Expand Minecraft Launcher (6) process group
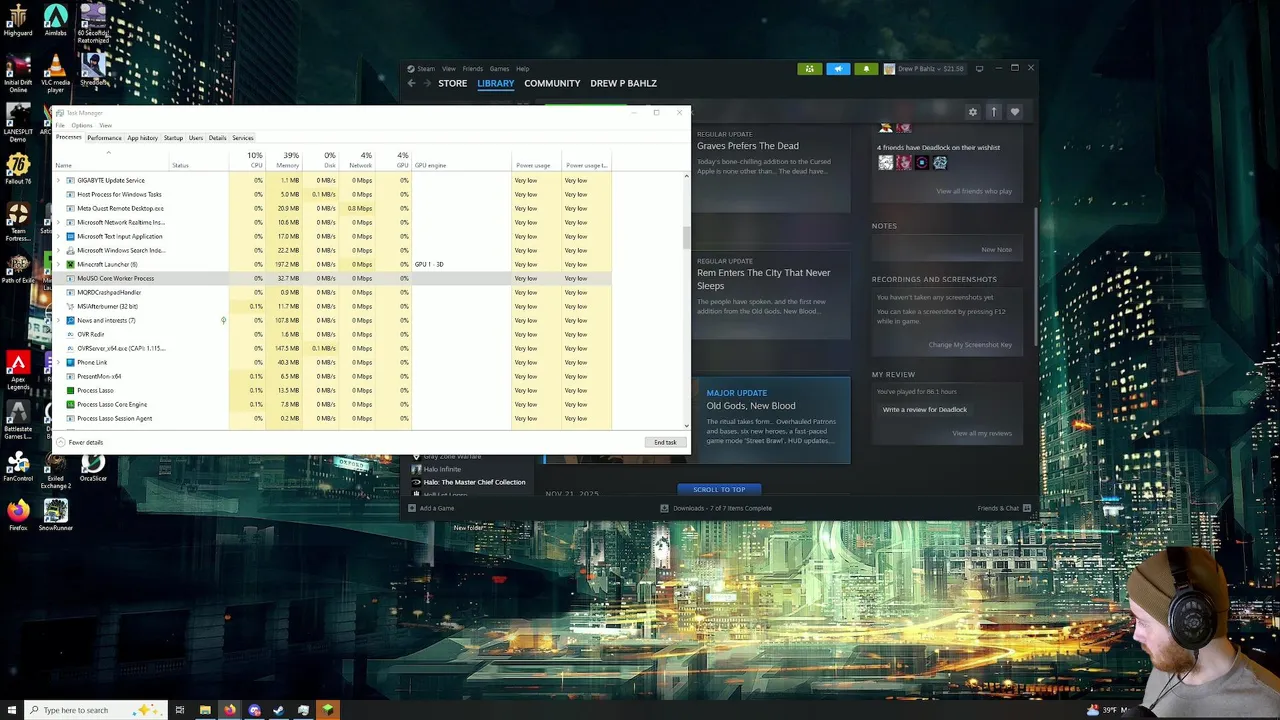The image size is (1280, 720). coord(58,264)
